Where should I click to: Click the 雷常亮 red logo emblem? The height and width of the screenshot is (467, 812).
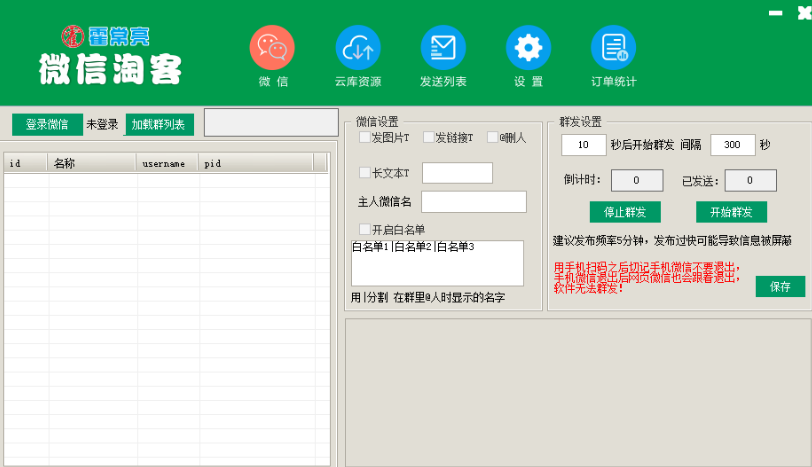tap(73, 36)
